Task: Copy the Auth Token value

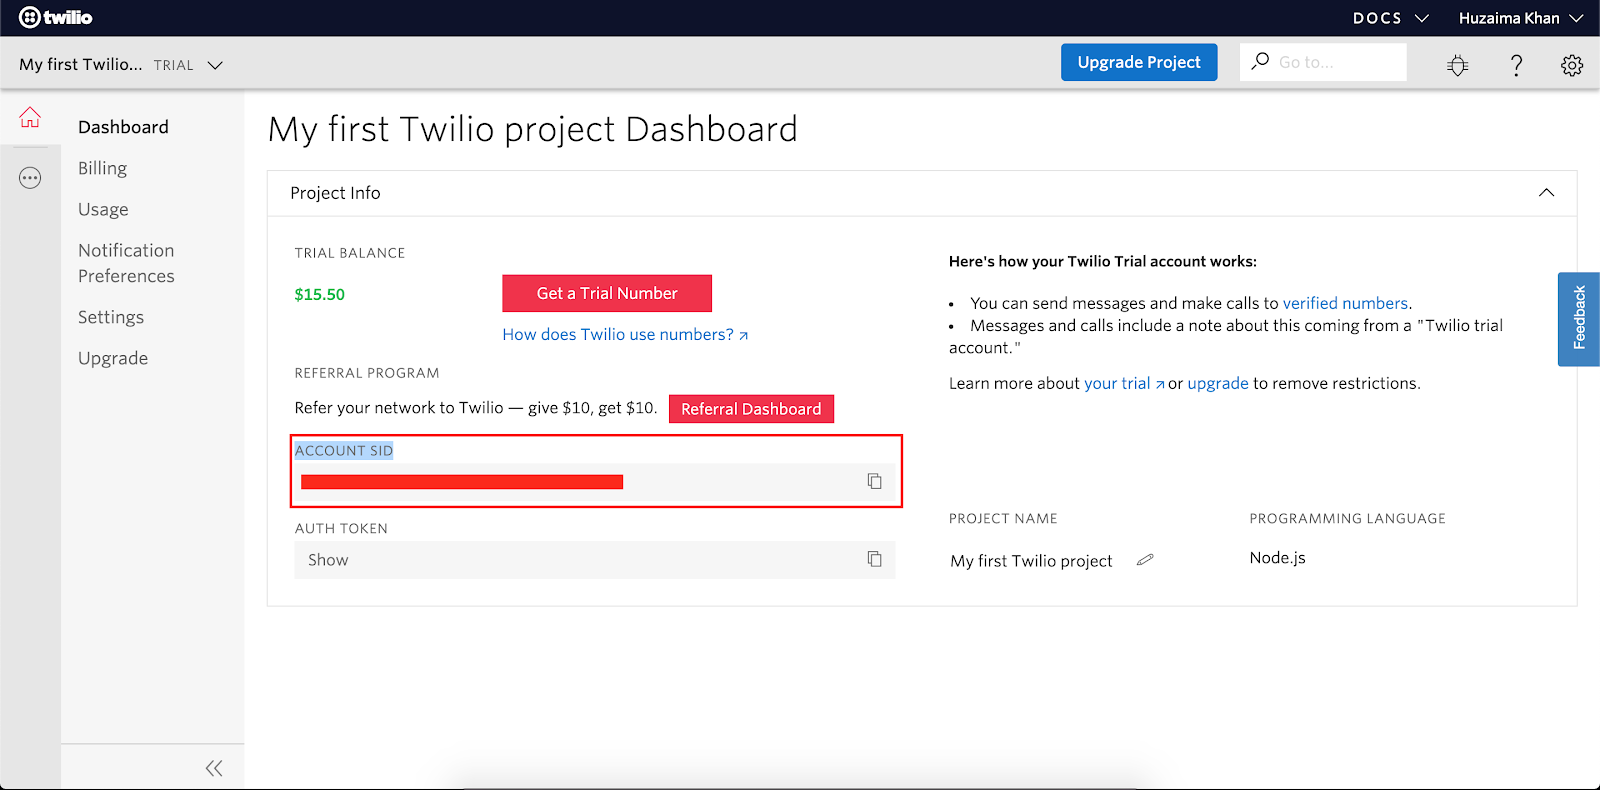Action: coord(874,559)
